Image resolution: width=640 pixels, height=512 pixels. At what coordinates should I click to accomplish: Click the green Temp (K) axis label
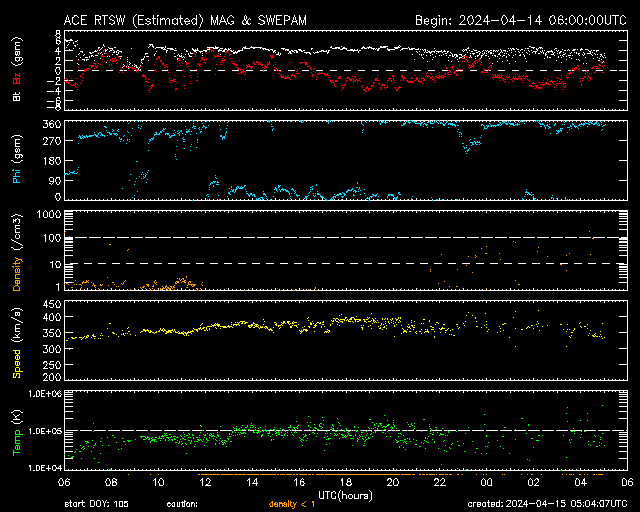pos(17,432)
